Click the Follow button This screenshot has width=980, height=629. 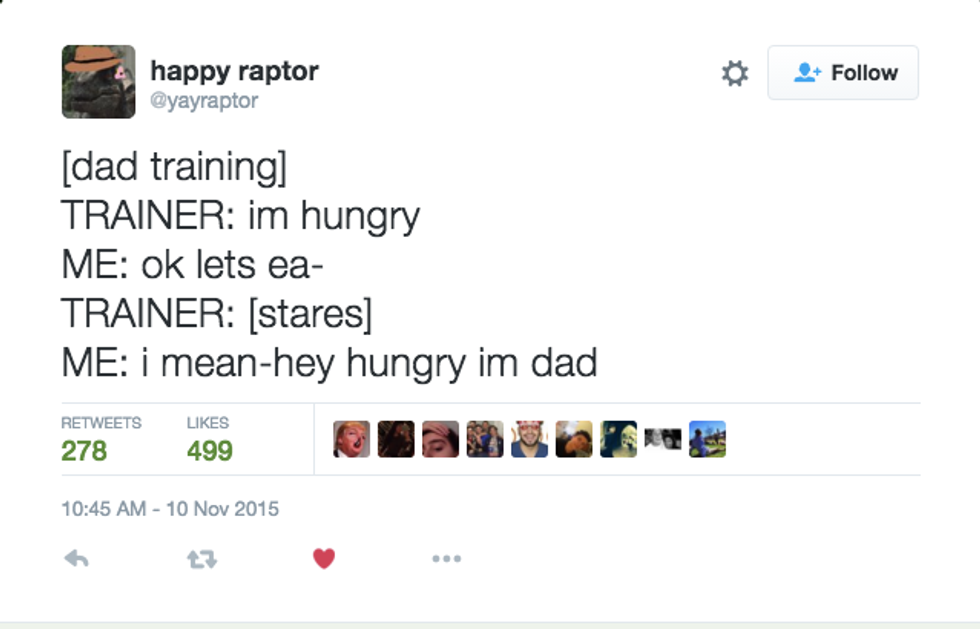pyautogui.click(x=843, y=73)
